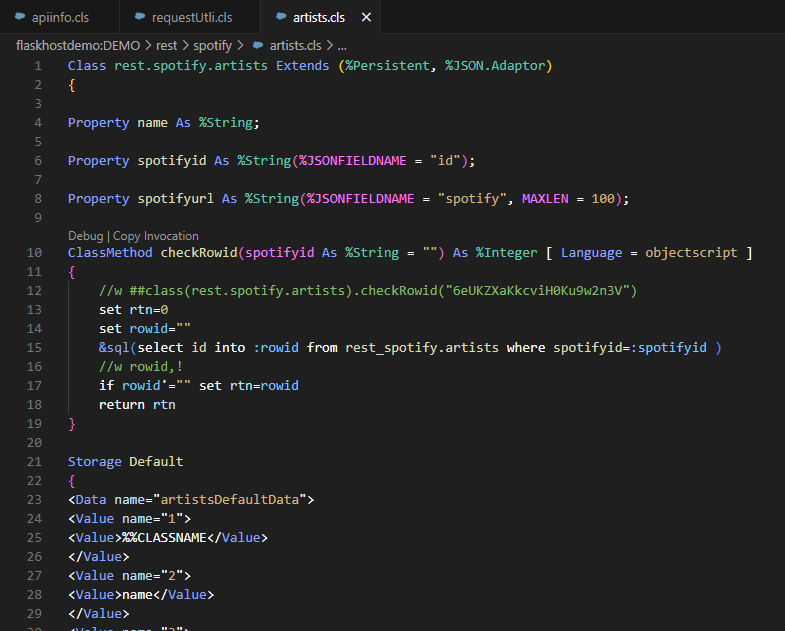Click on '100' value on line 8
This screenshot has width=785, height=631.
(x=603, y=199)
